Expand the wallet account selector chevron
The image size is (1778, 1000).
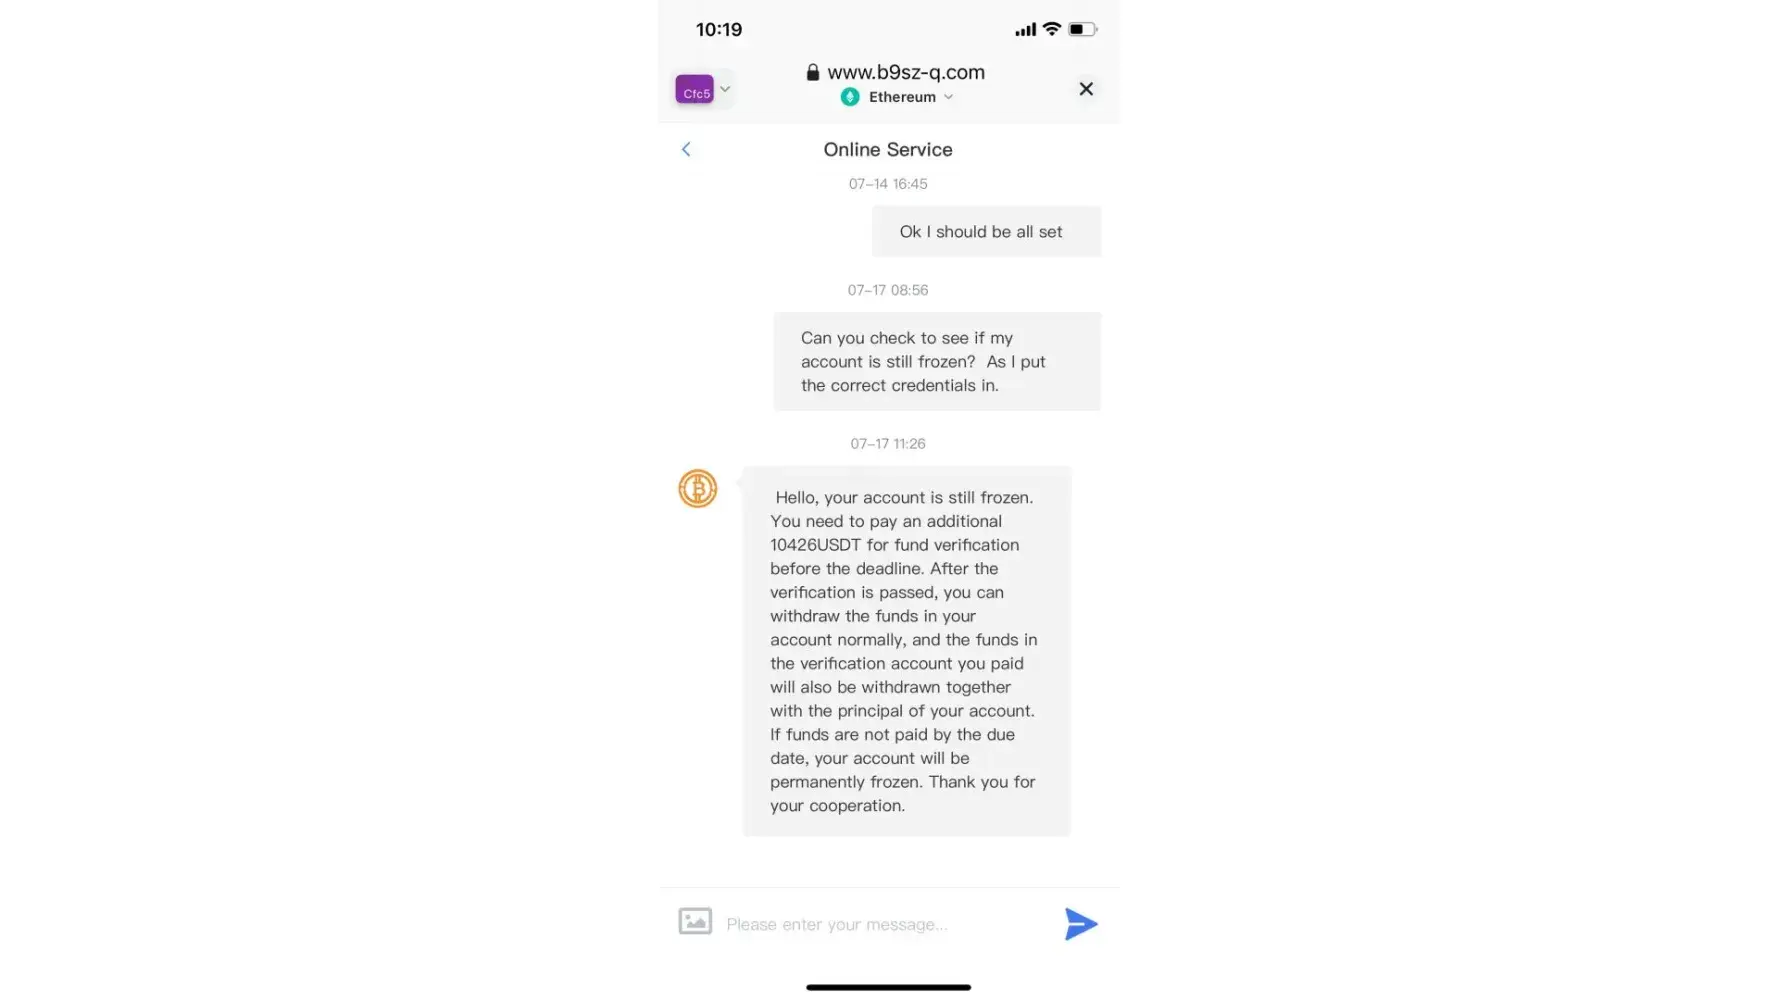point(726,89)
